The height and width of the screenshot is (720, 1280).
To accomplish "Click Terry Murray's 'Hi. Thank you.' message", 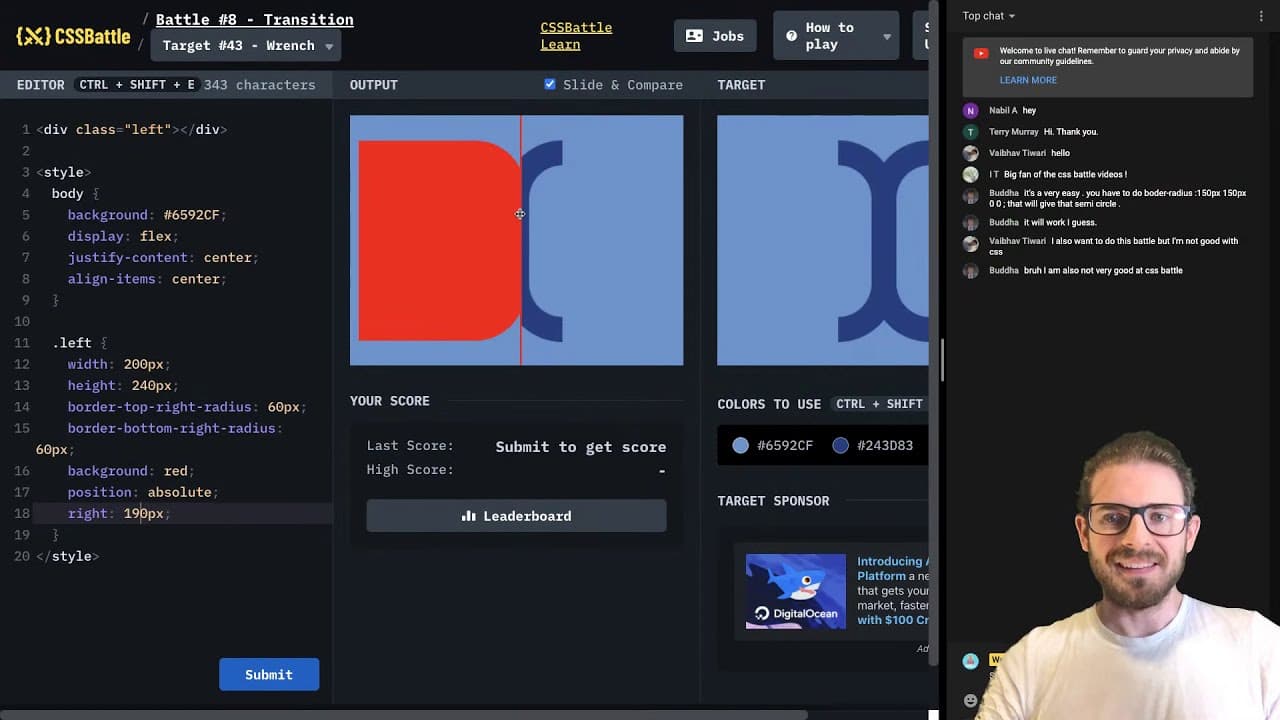I will 1071,132.
